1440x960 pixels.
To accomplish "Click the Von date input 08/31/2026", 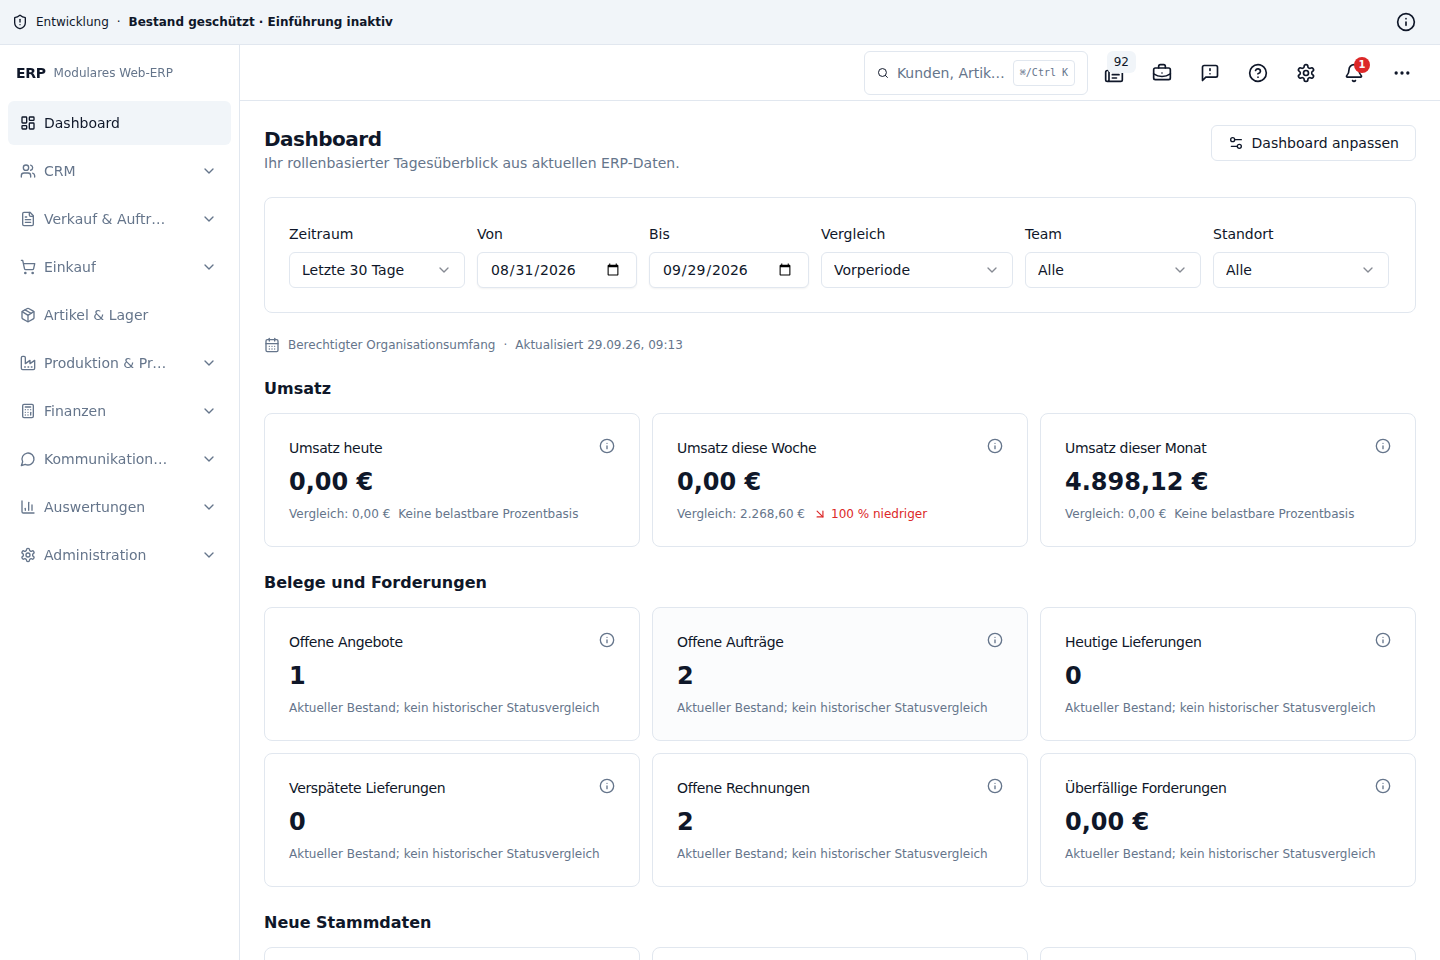I will 557,270.
